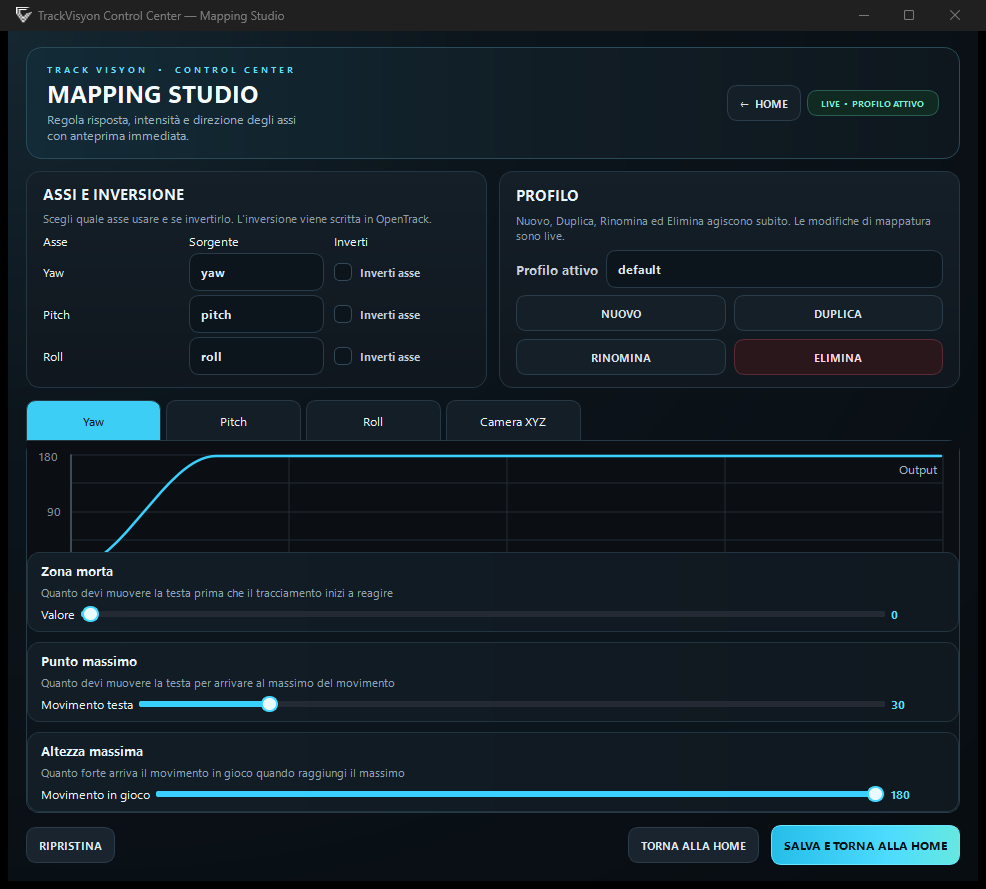Click the Punto massimo heading
This screenshot has height=889, width=986.
click(x=89, y=661)
